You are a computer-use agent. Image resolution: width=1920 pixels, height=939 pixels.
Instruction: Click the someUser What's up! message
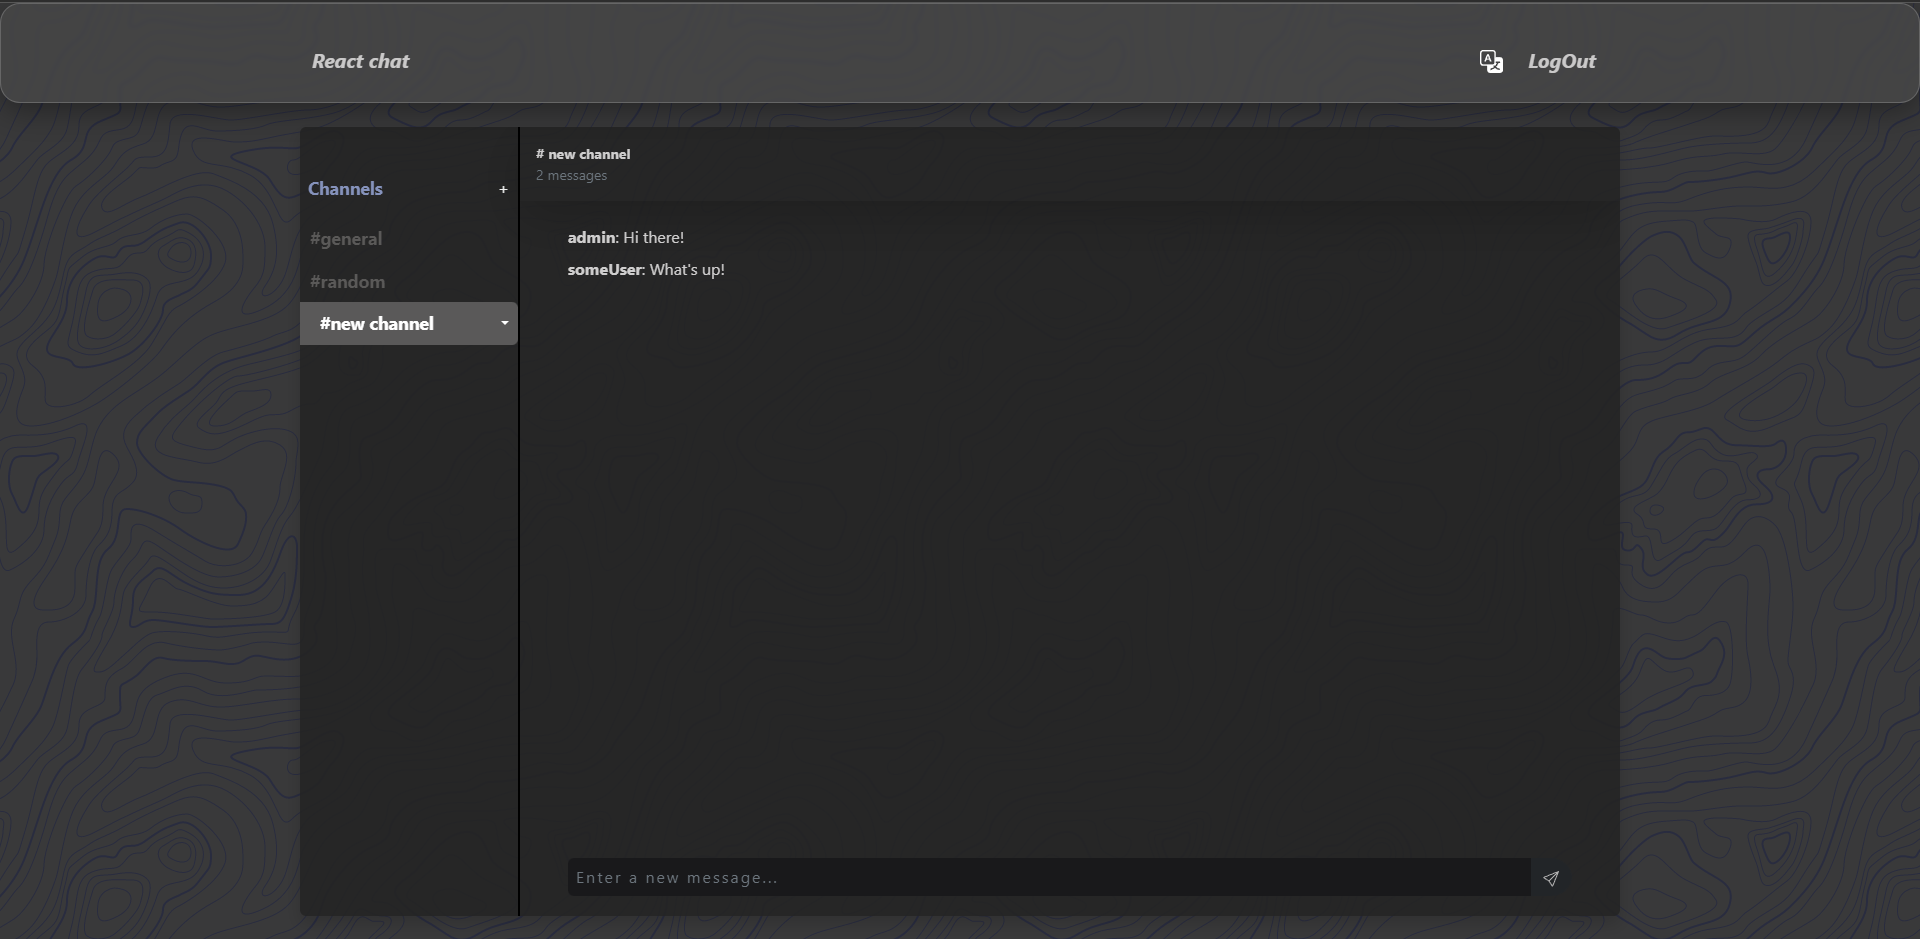[646, 270]
